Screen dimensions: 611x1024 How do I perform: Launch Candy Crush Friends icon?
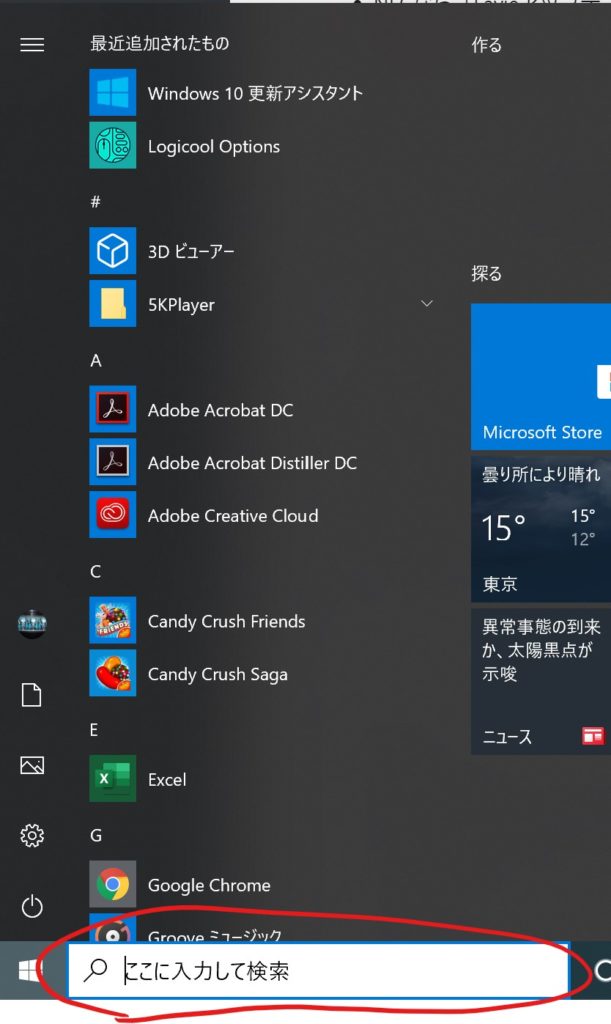(x=113, y=620)
